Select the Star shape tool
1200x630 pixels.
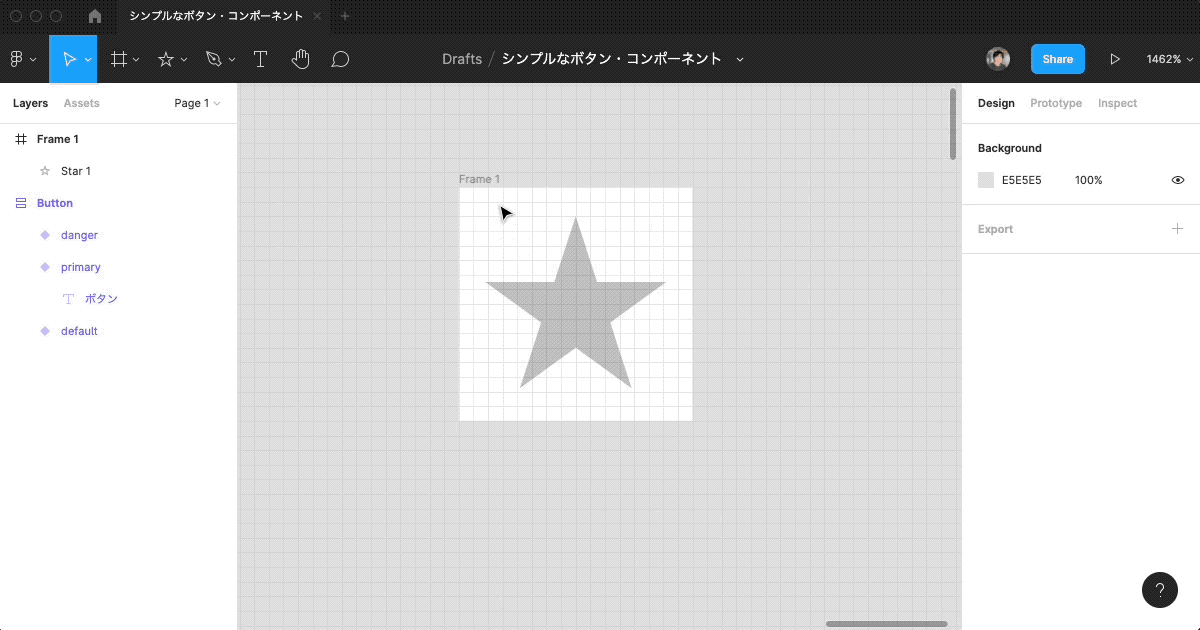[x=166, y=59]
